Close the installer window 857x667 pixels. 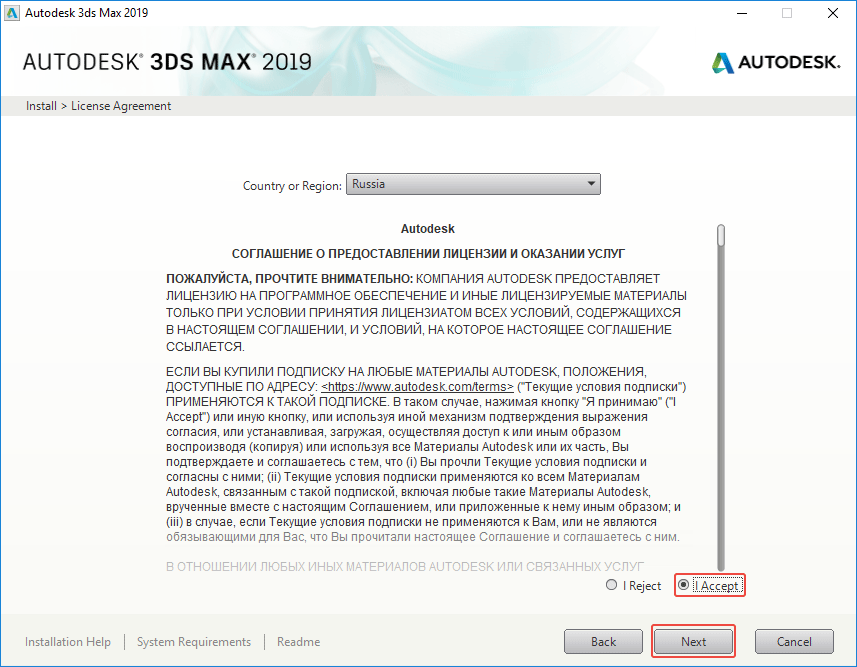(x=832, y=13)
